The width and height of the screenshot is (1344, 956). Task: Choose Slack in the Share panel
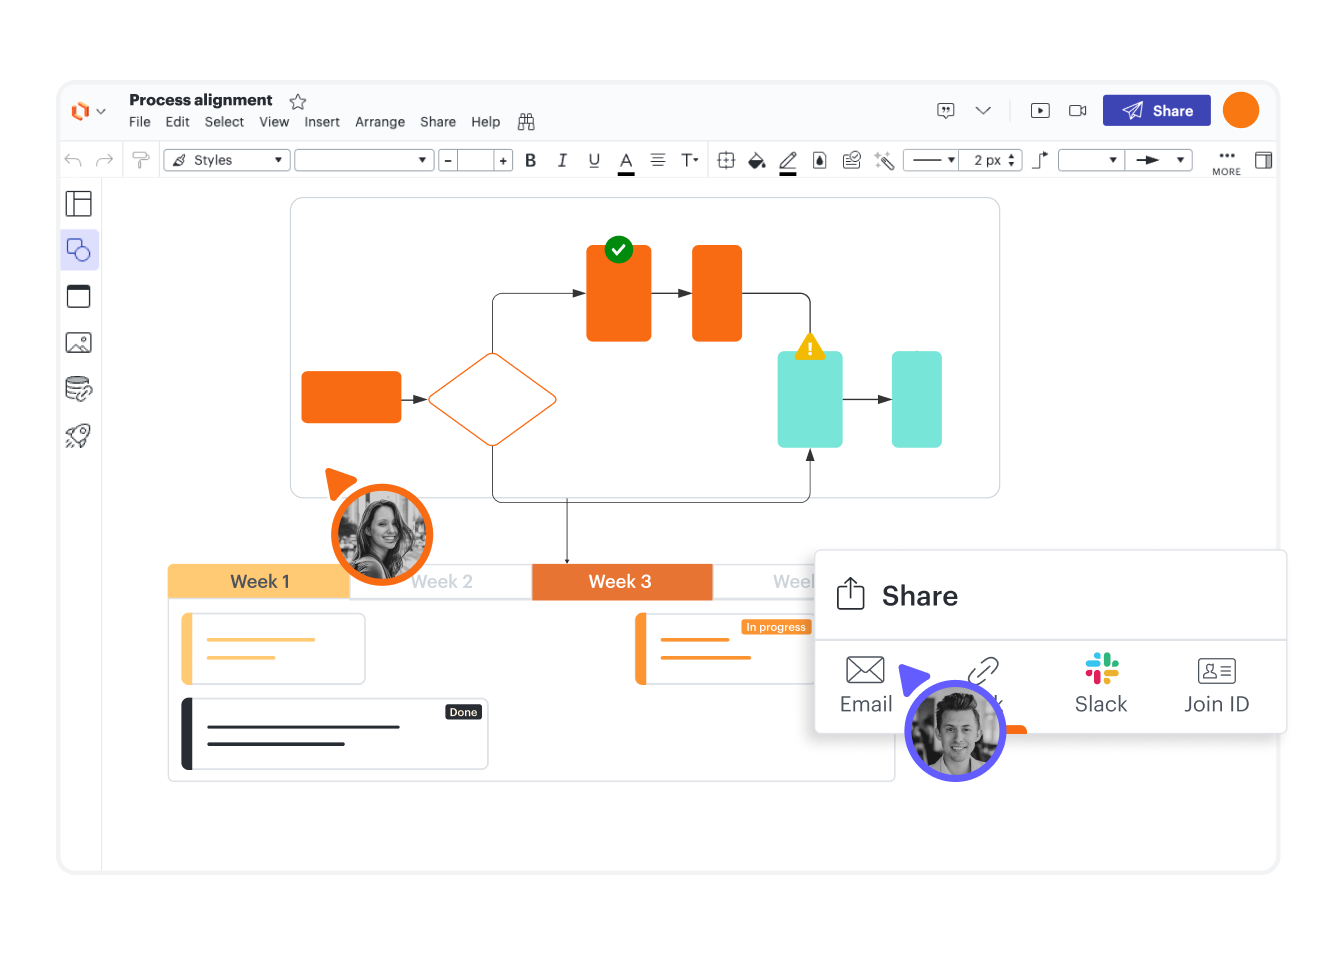(1101, 684)
